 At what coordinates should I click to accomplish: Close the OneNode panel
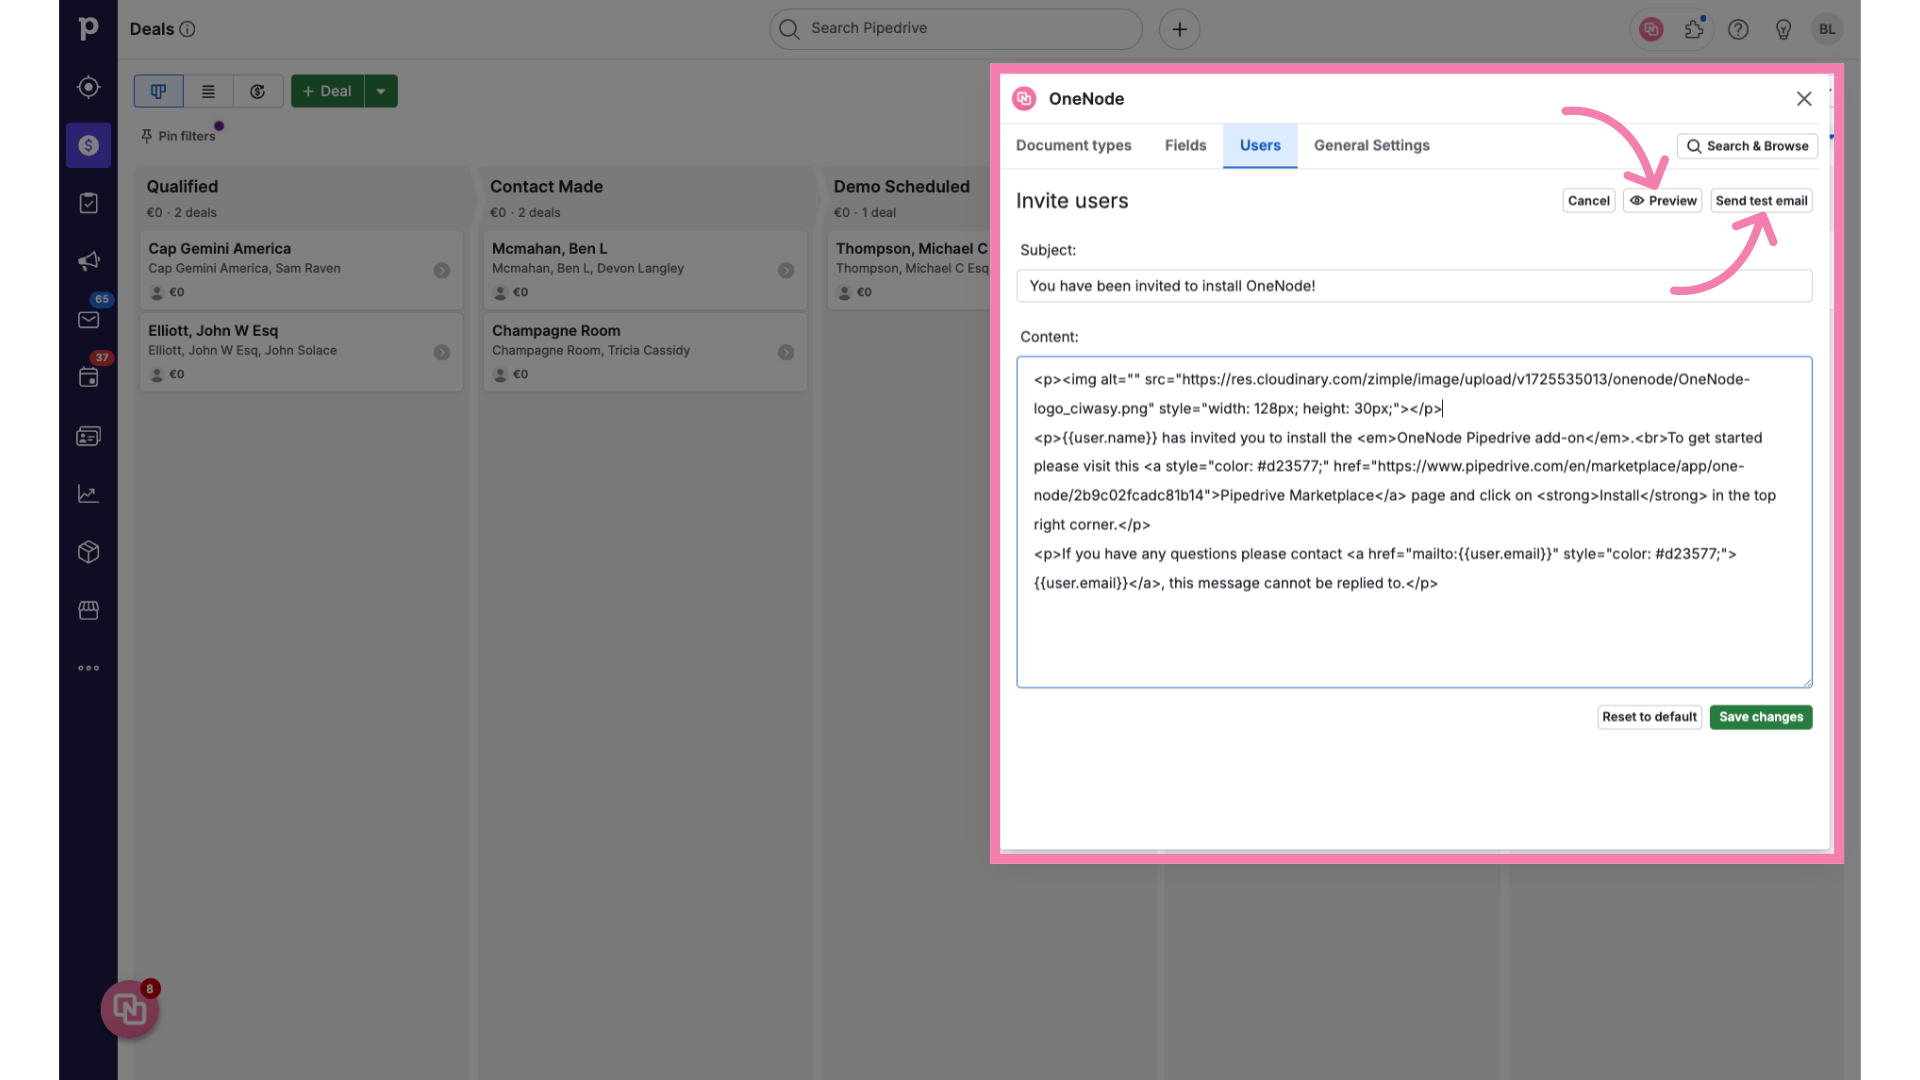[1804, 98]
